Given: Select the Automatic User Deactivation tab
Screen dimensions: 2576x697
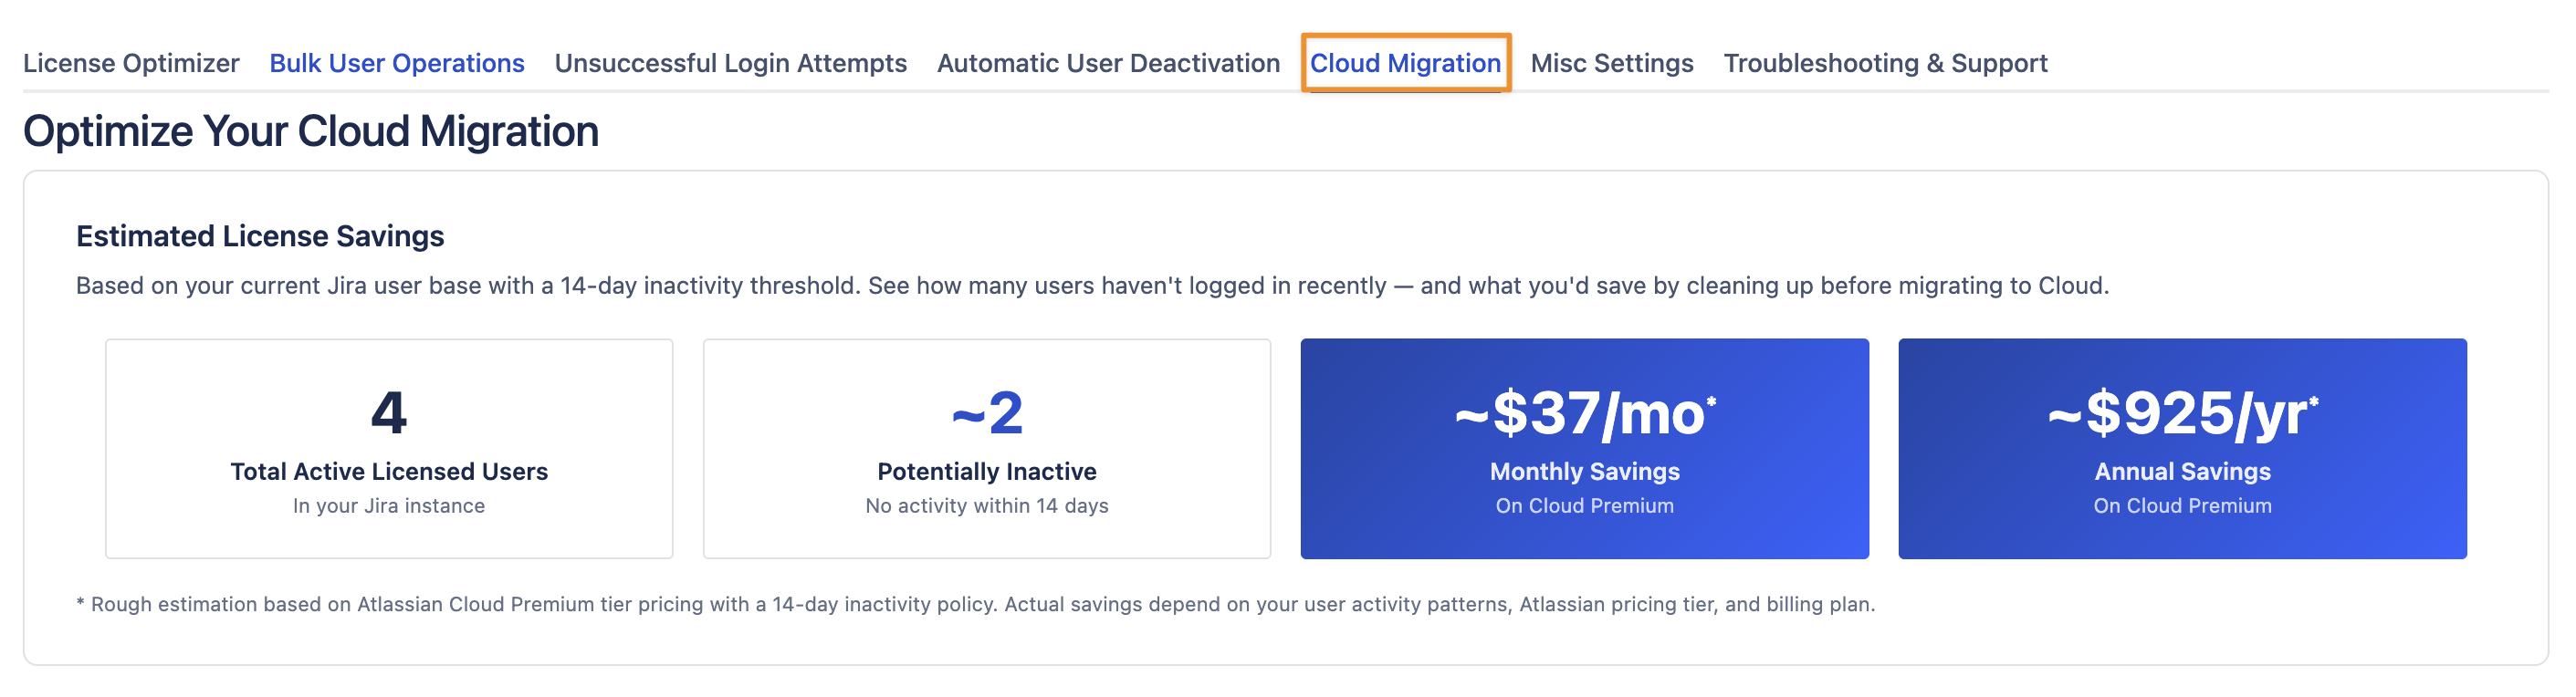Looking at the screenshot, I should (x=1108, y=63).
